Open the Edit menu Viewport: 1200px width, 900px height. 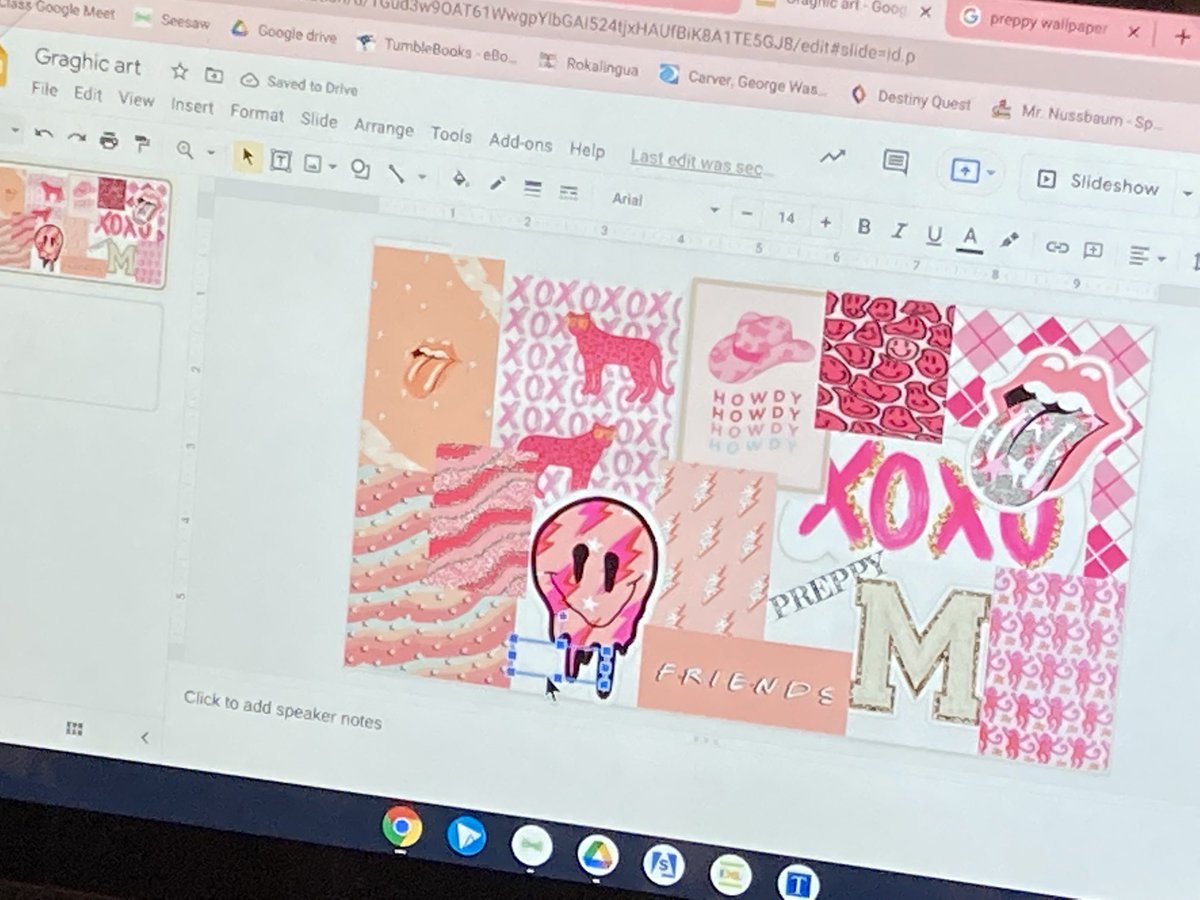coord(88,94)
